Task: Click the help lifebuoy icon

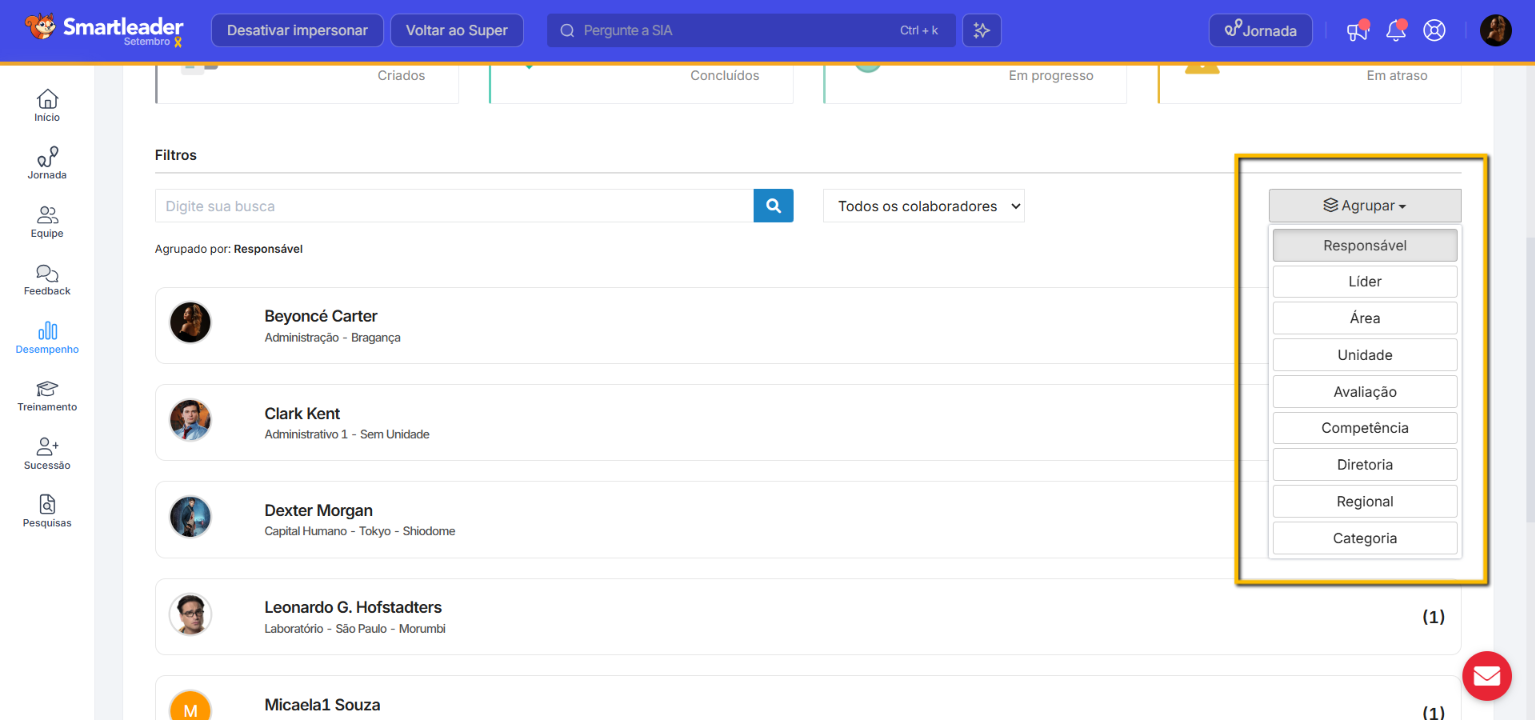Action: click(1434, 31)
